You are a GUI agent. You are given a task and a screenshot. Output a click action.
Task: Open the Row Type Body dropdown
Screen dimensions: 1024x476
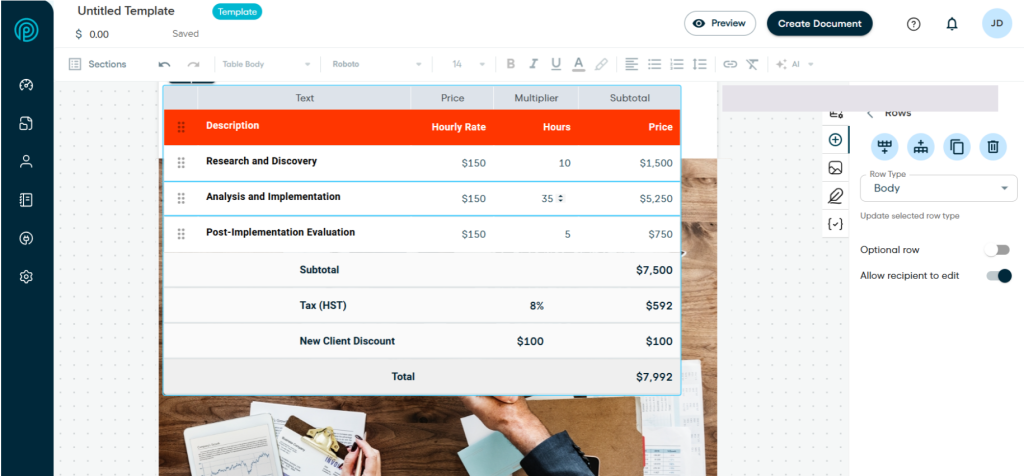[938, 188]
